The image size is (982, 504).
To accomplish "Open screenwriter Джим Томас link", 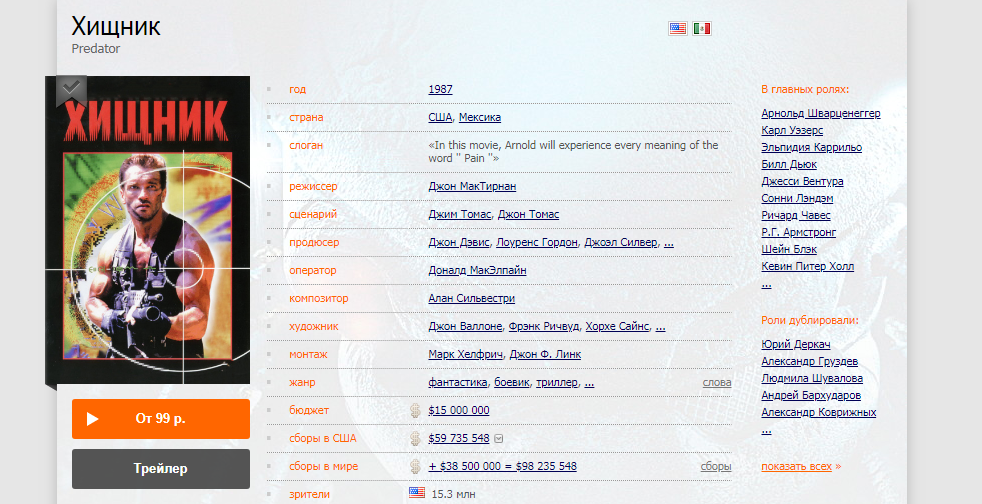I will 460,214.
